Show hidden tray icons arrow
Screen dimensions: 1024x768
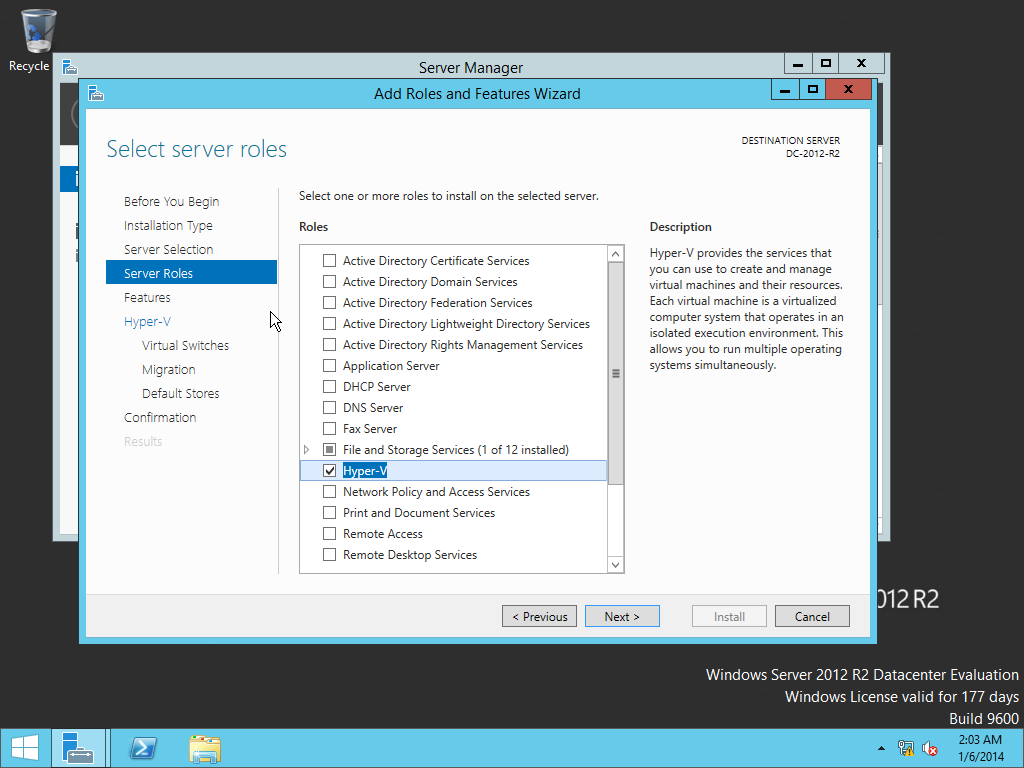pyautogui.click(x=881, y=748)
